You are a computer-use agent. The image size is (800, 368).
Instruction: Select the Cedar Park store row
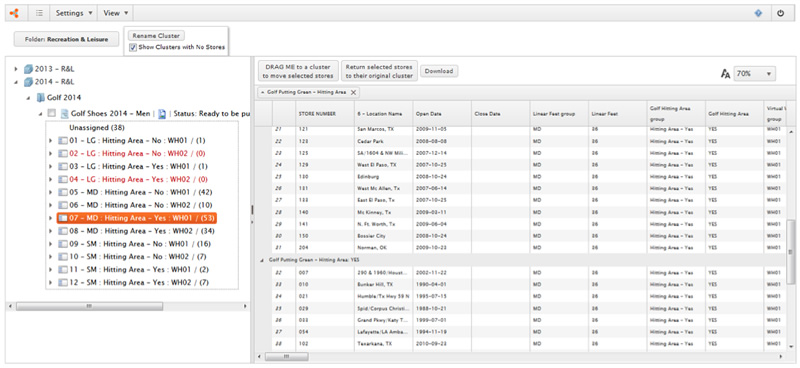coord(521,141)
